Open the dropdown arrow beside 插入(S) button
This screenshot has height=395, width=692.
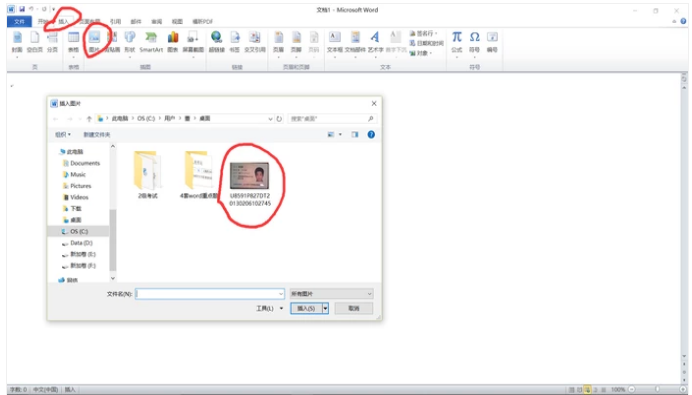coord(325,308)
